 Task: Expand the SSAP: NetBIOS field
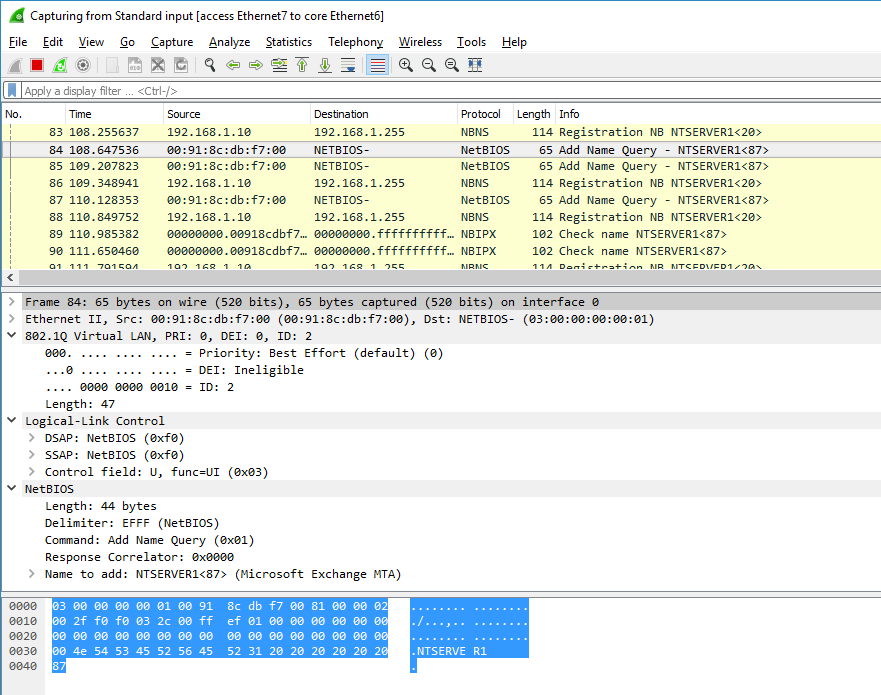(31, 454)
